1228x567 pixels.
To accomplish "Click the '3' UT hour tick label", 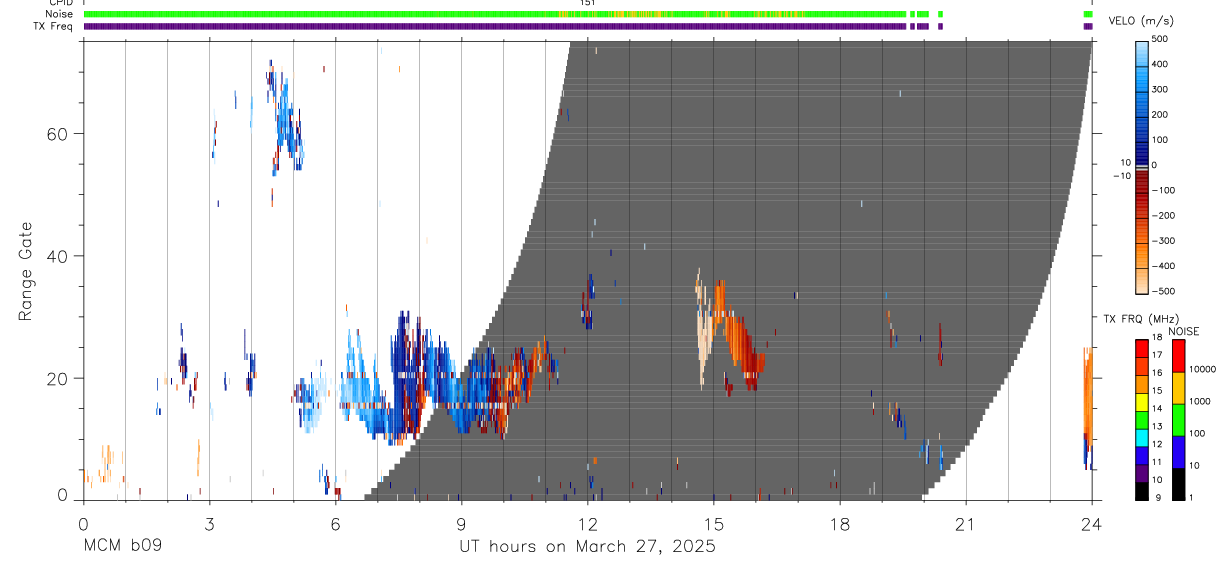I will pyautogui.click(x=209, y=523).
